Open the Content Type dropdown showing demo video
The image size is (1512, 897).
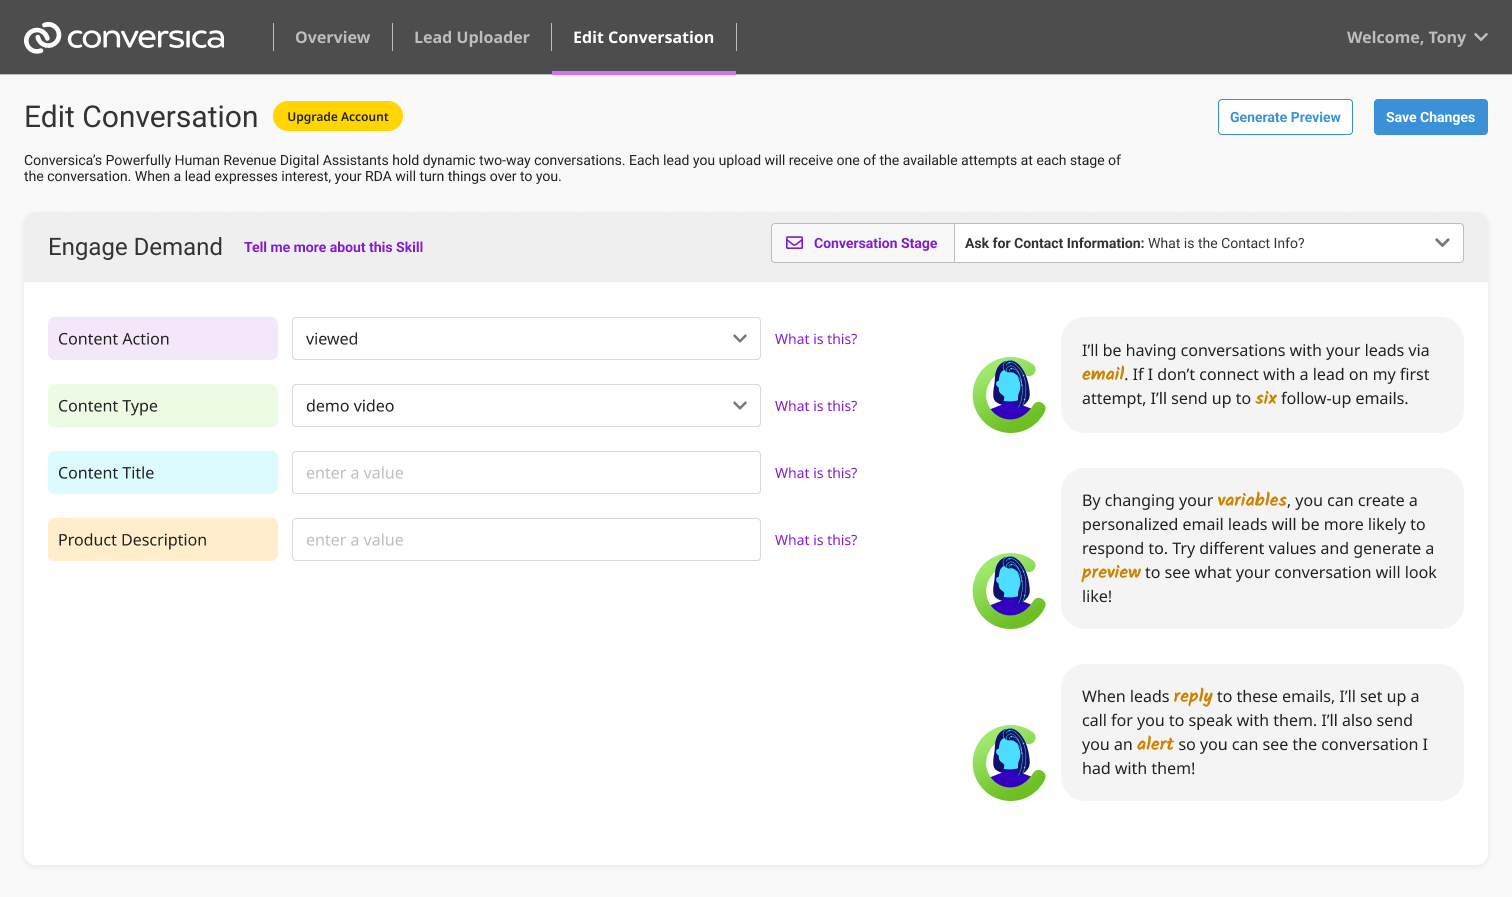pos(526,406)
